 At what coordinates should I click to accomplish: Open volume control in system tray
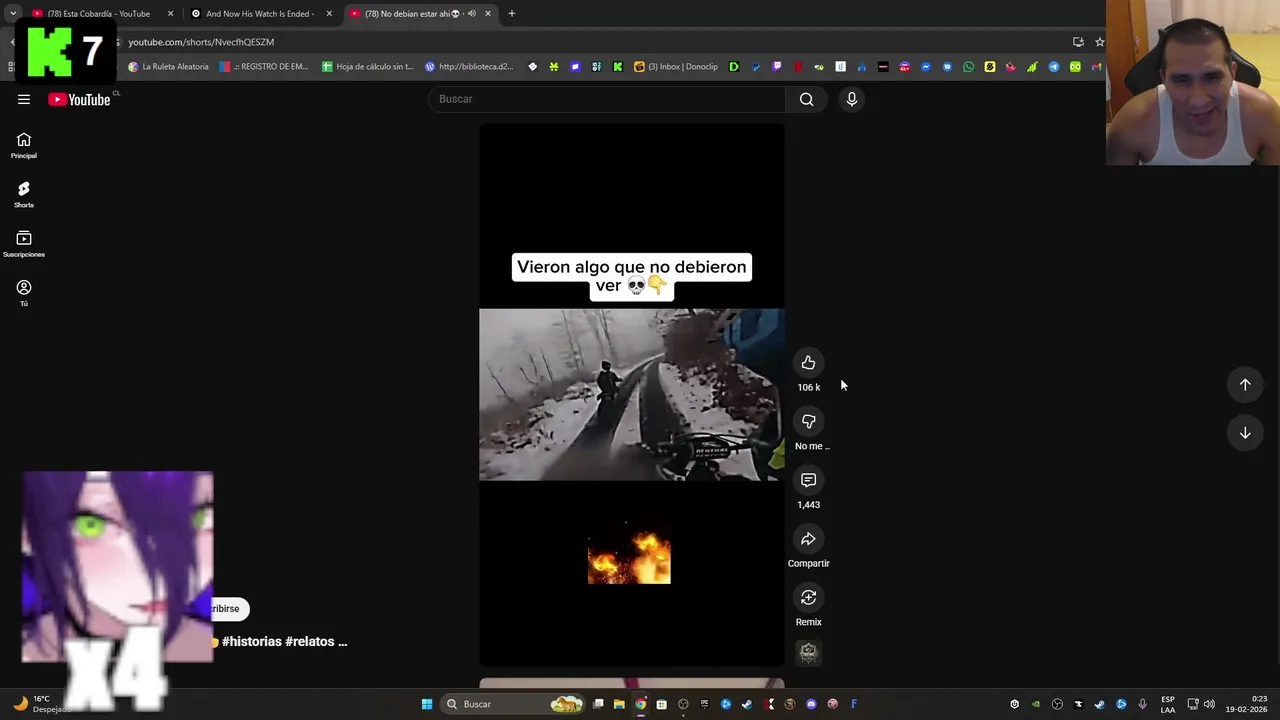tap(1209, 704)
